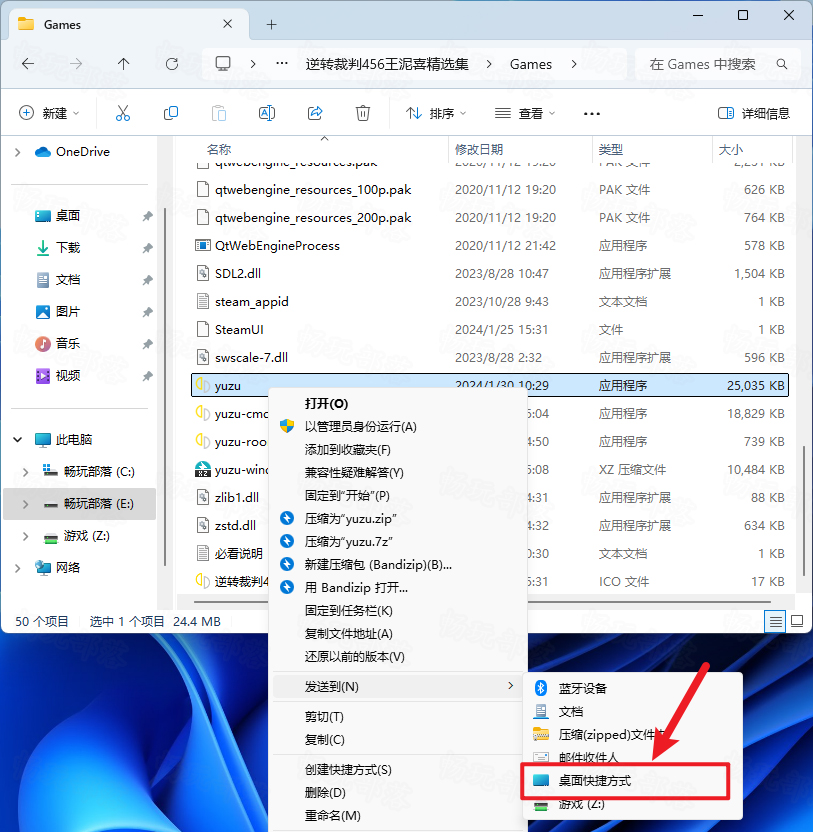Click the Delete trash icon in toolbar

click(363, 113)
